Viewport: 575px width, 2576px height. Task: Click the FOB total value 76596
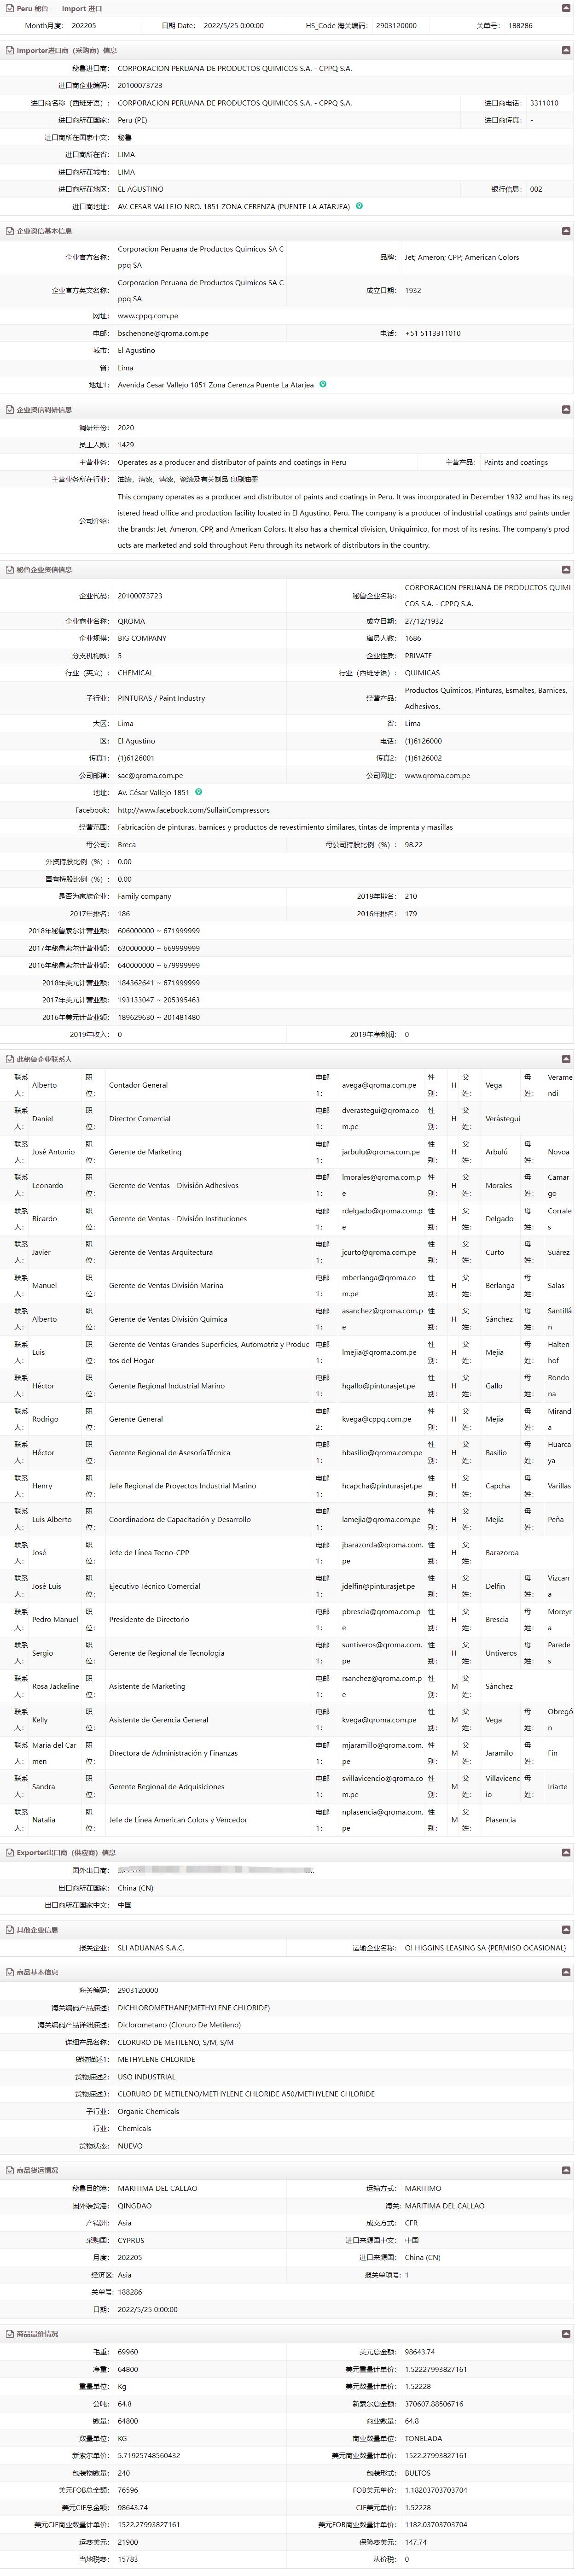(x=128, y=2490)
